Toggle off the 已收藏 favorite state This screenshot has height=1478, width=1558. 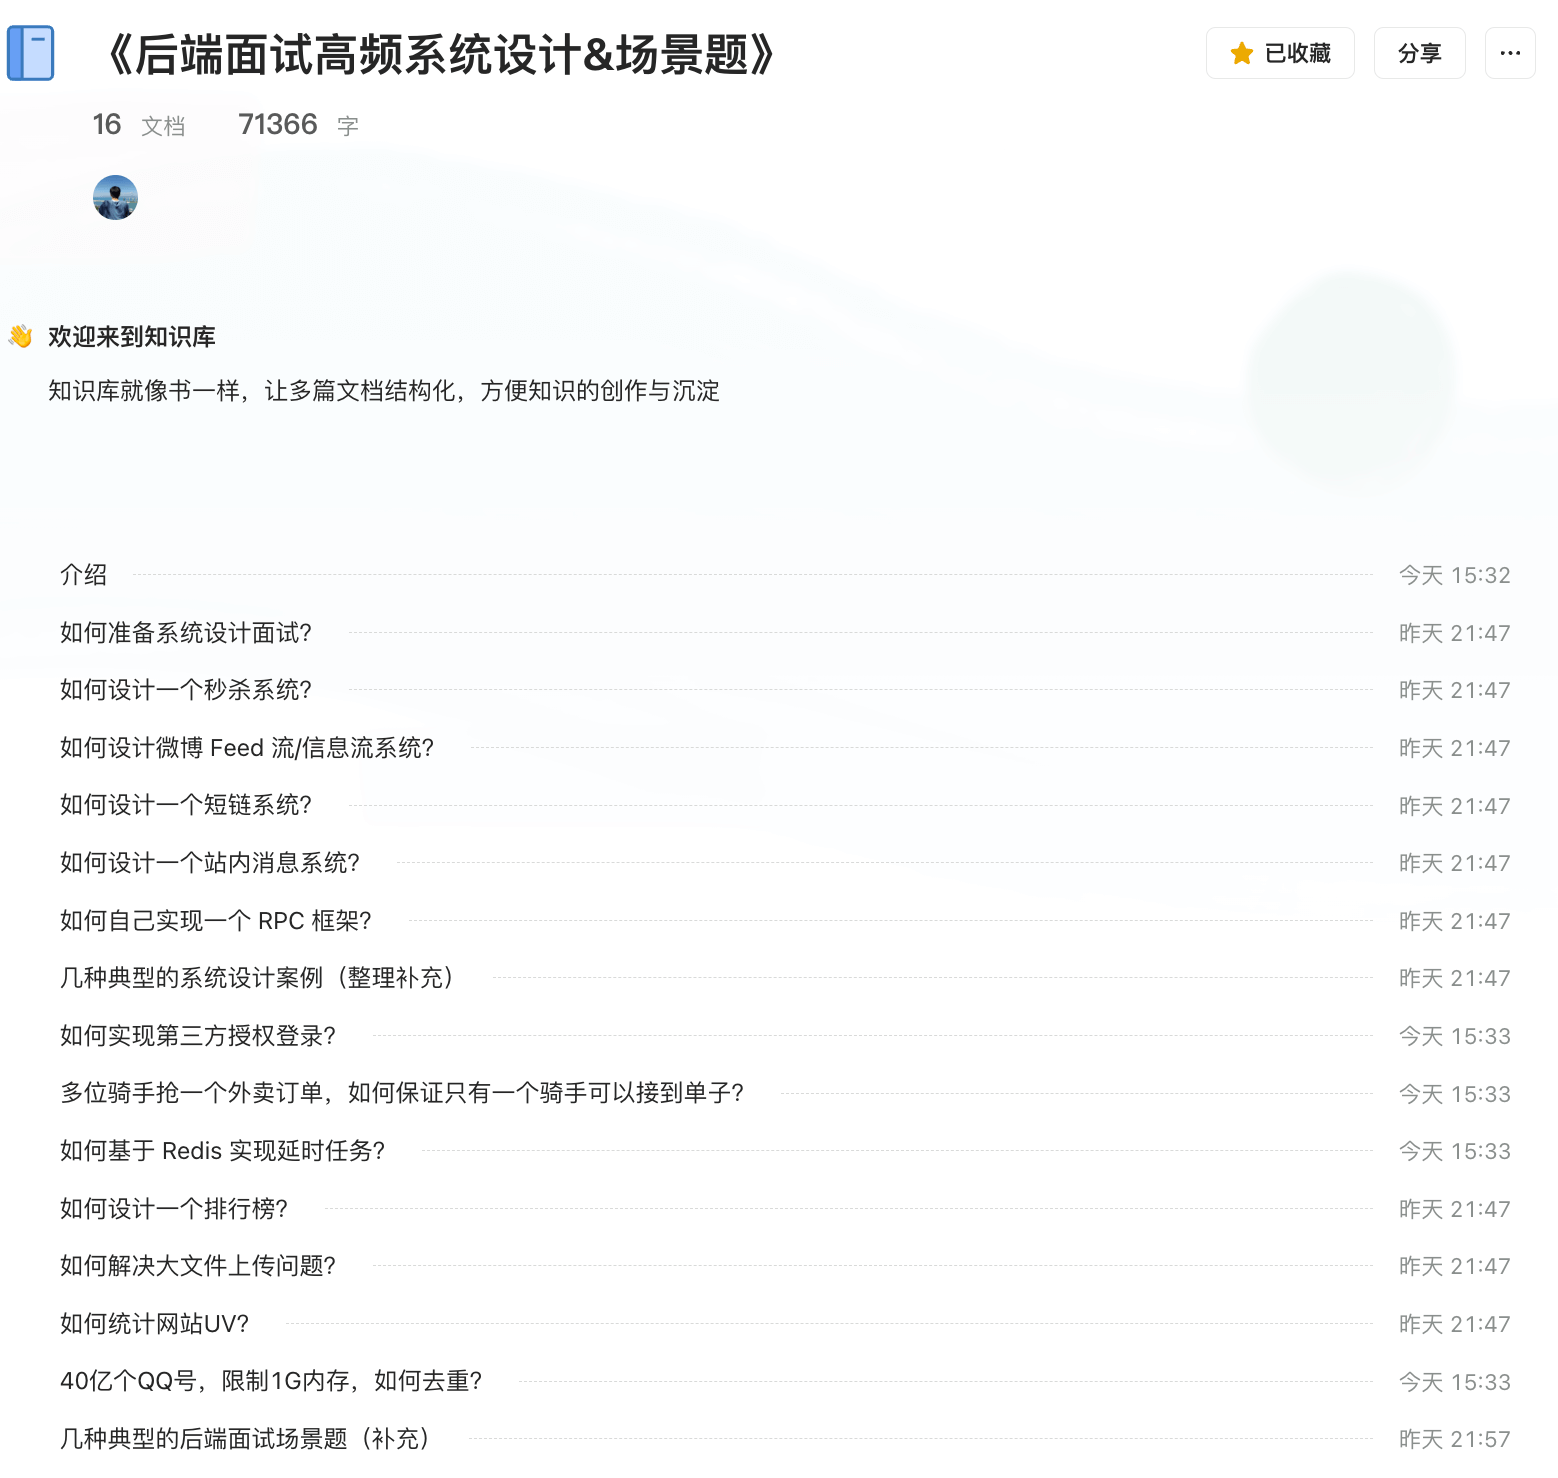[1280, 54]
